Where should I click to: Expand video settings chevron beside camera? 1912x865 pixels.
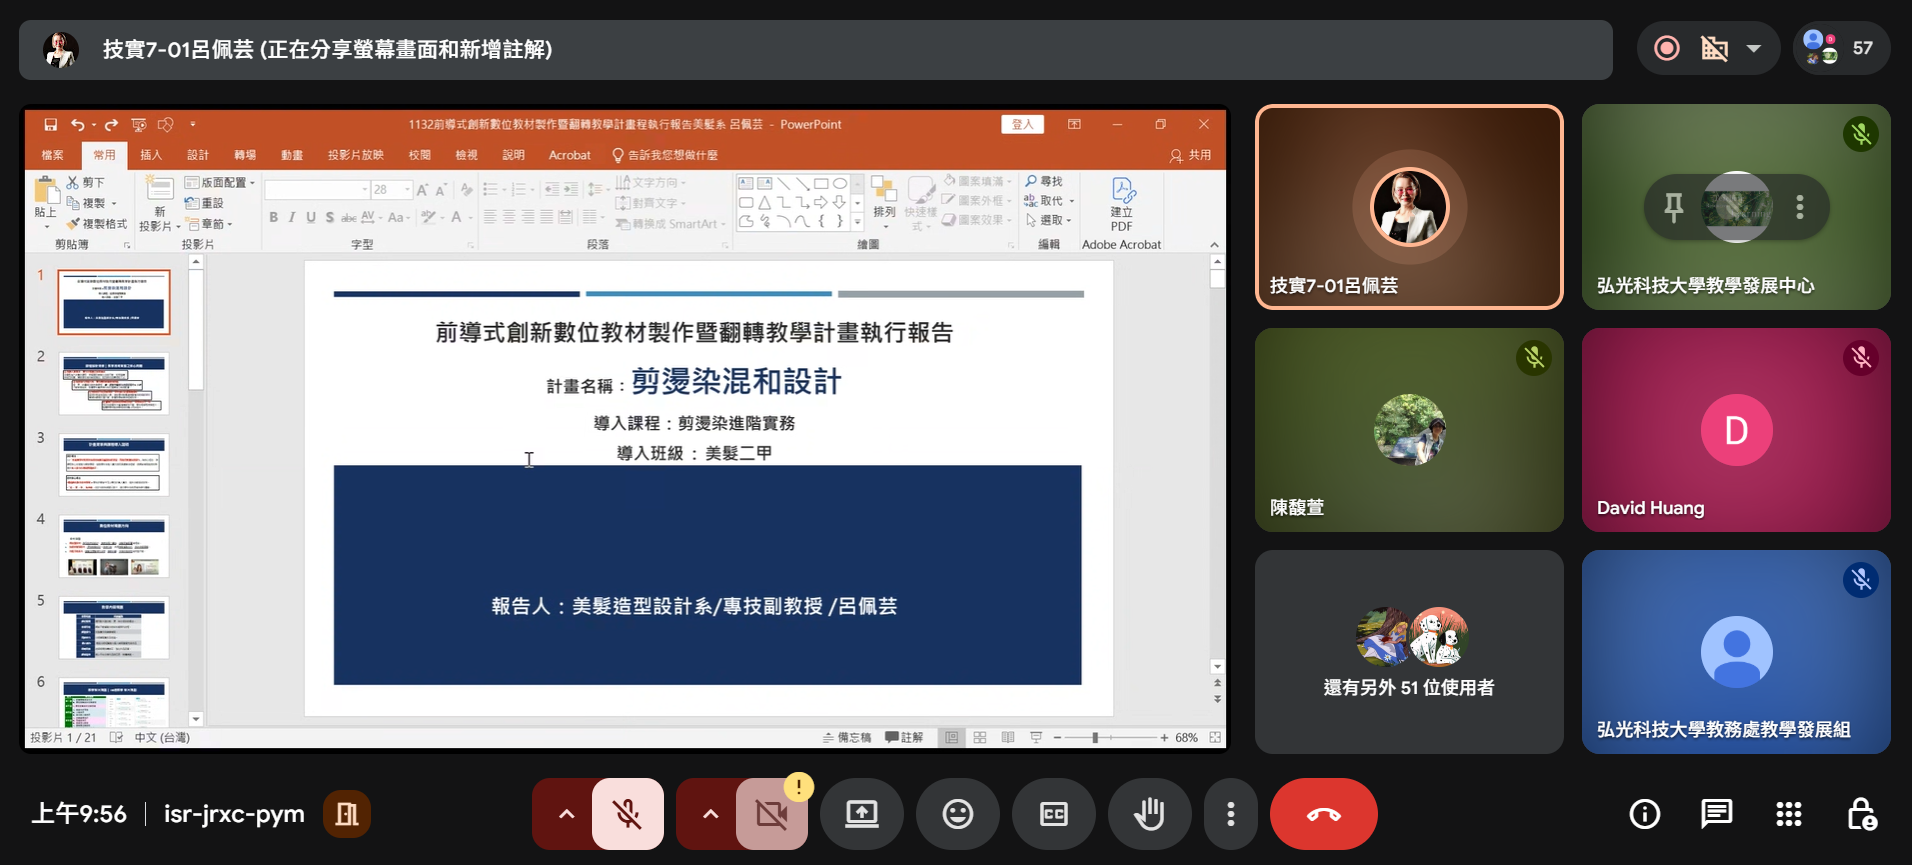710,814
